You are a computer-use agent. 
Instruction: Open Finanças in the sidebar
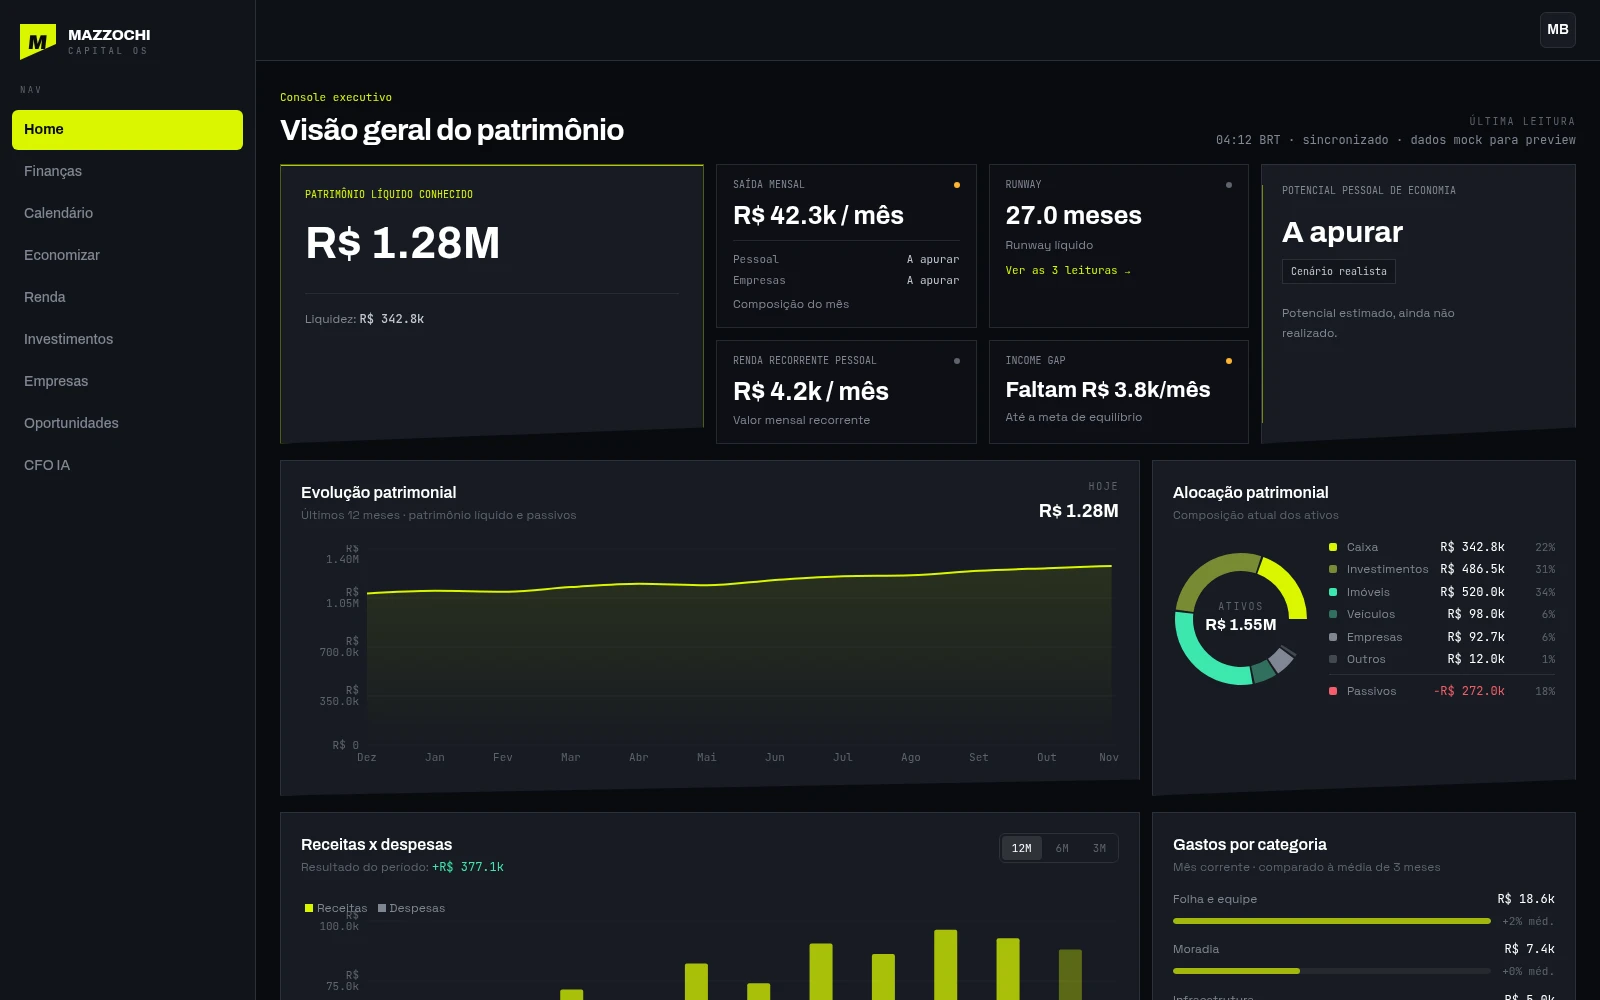(127, 172)
